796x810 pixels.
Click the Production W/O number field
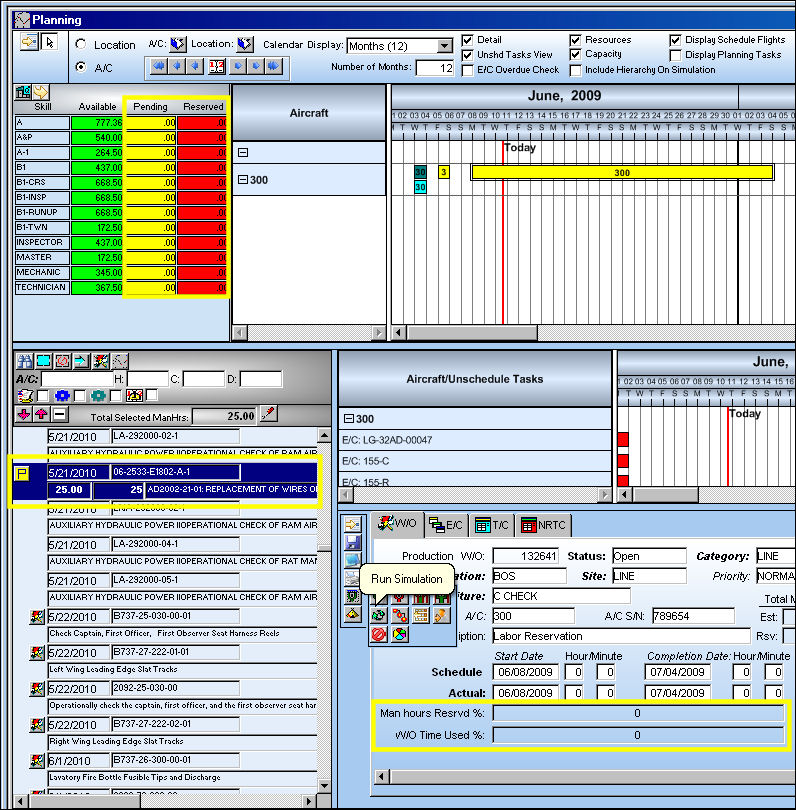pyautogui.click(x=525, y=556)
